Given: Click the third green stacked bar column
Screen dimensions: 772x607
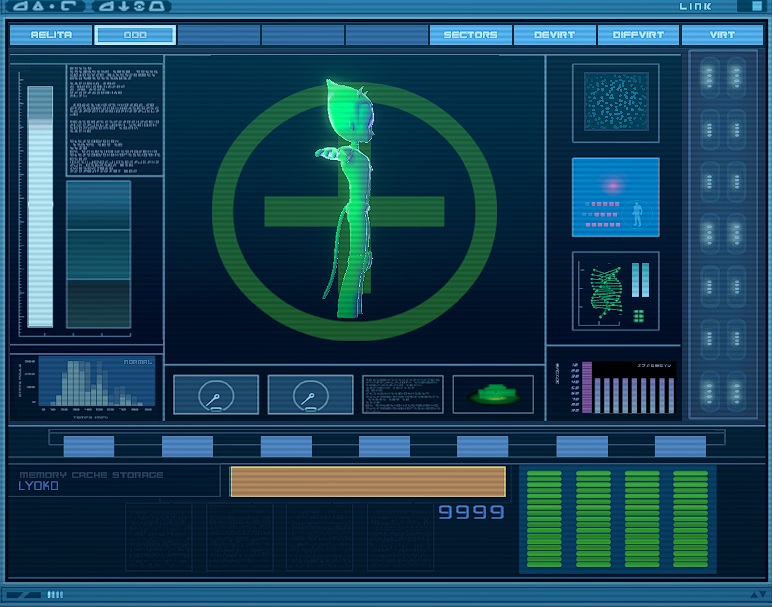Looking at the screenshot, I should pos(642,519).
